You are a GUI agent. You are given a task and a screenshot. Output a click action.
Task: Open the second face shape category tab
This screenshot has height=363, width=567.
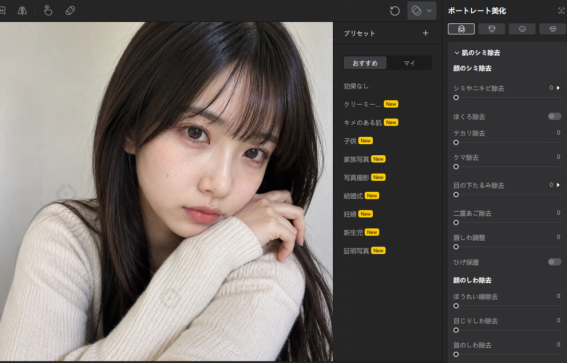(x=492, y=29)
